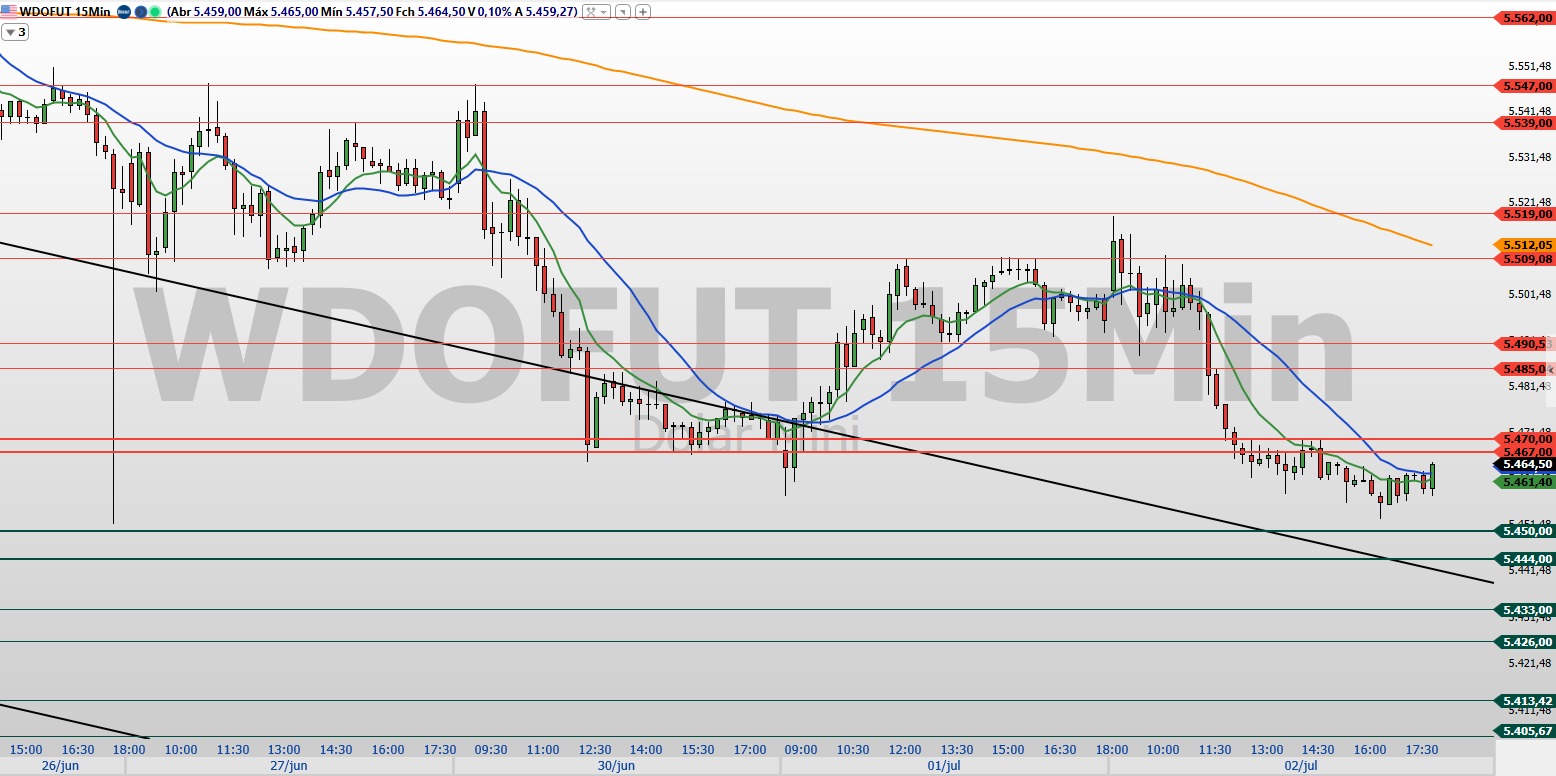Click the 27/jun date segment on timeline
The image size is (1556, 776).
pos(288,766)
